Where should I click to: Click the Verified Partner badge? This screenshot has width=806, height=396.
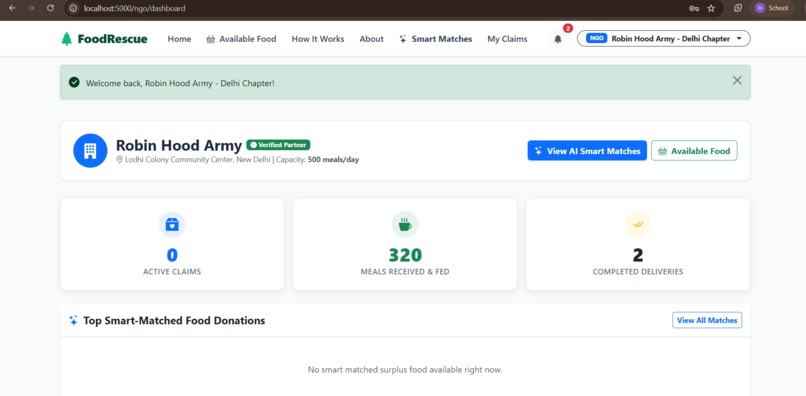point(278,145)
